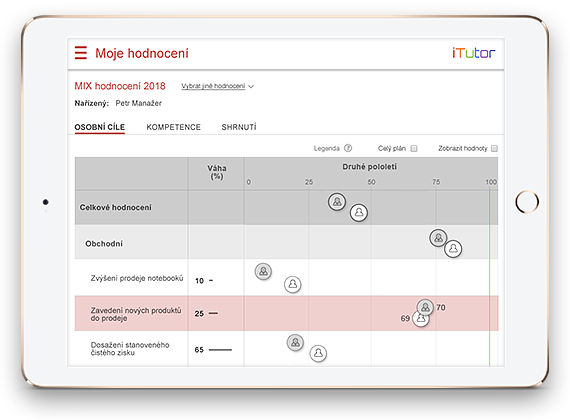The width and height of the screenshot is (570, 420).
Task: Click manager marker for Dosažení stanoveného čistého zisku
Action: coord(295,343)
